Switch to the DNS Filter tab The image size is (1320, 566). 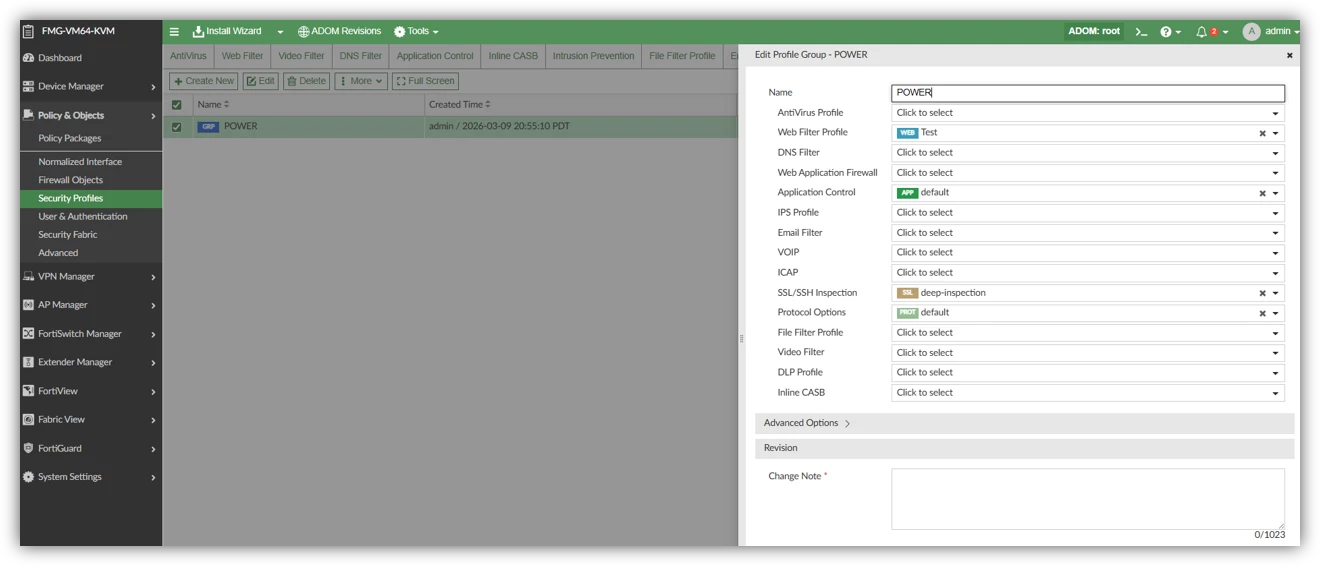pyautogui.click(x=360, y=56)
